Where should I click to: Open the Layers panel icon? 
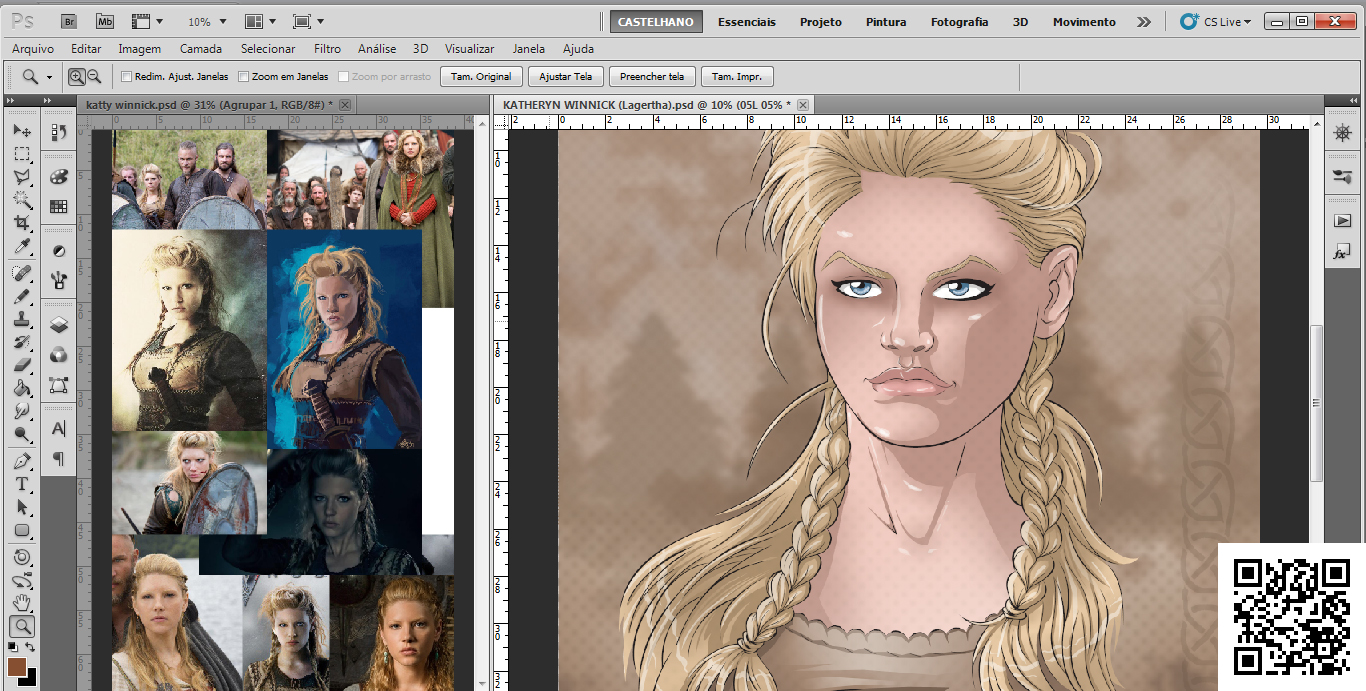(58, 325)
